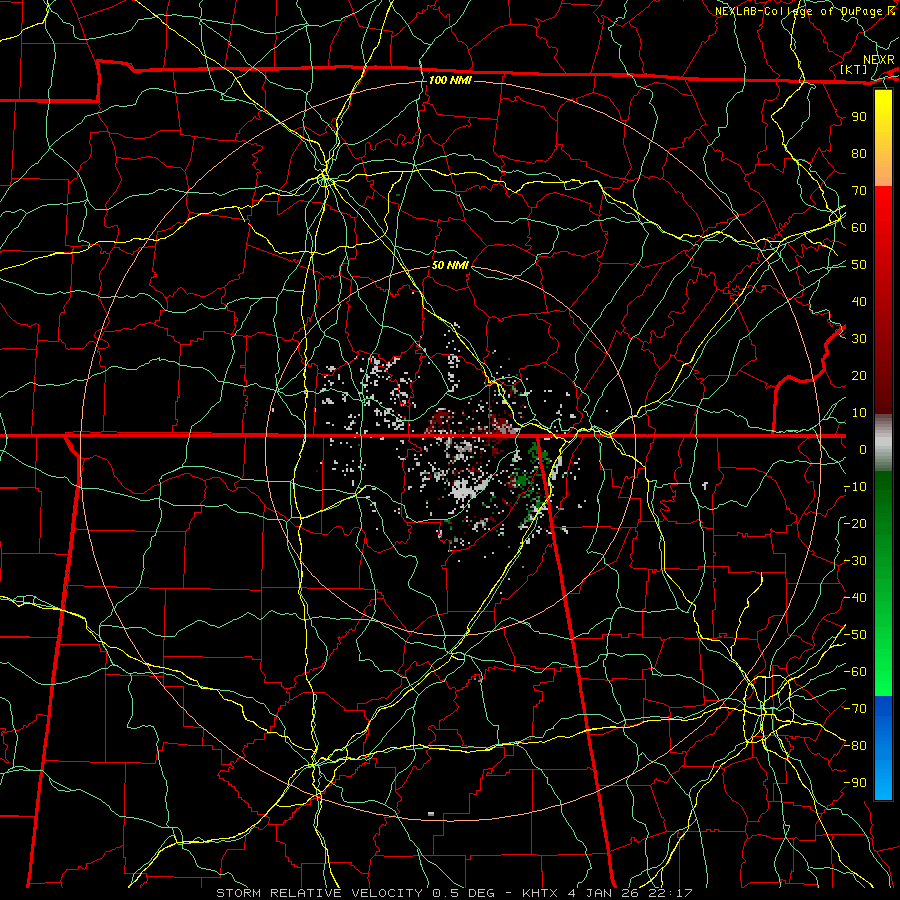Click the 'KHTX' radar site identifier
Viewport: 900px width, 900px height.
[x=540, y=893]
